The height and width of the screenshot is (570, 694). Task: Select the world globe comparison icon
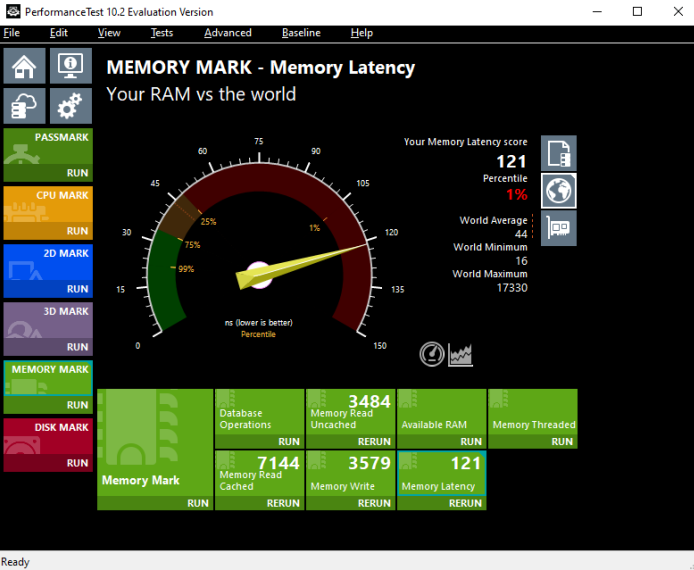(x=559, y=191)
